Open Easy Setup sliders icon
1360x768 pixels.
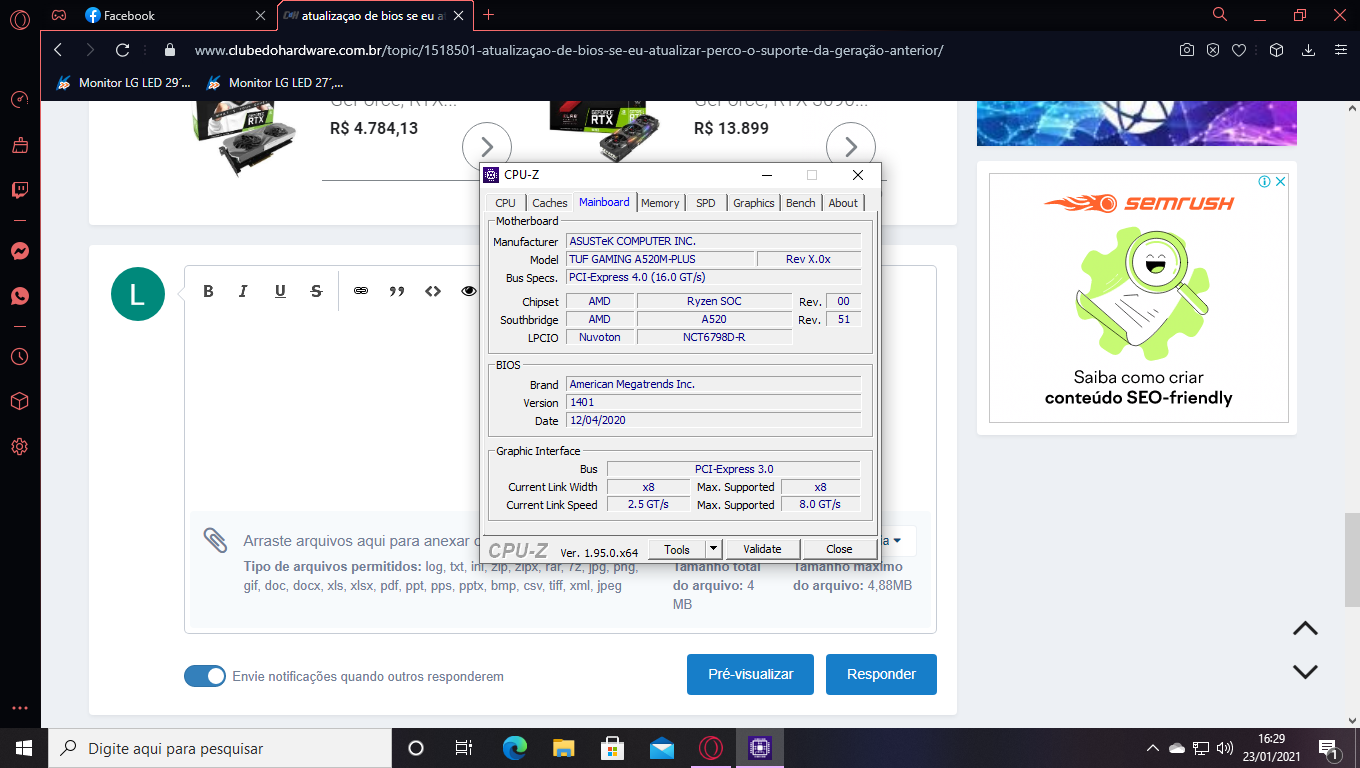[x=1340, y=50]
